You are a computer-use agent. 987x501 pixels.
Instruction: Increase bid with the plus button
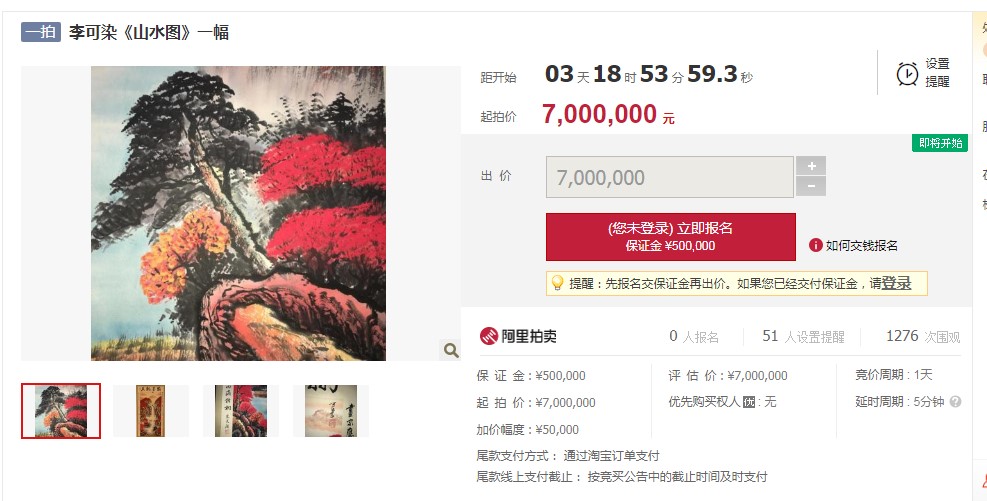coord(811,166)
